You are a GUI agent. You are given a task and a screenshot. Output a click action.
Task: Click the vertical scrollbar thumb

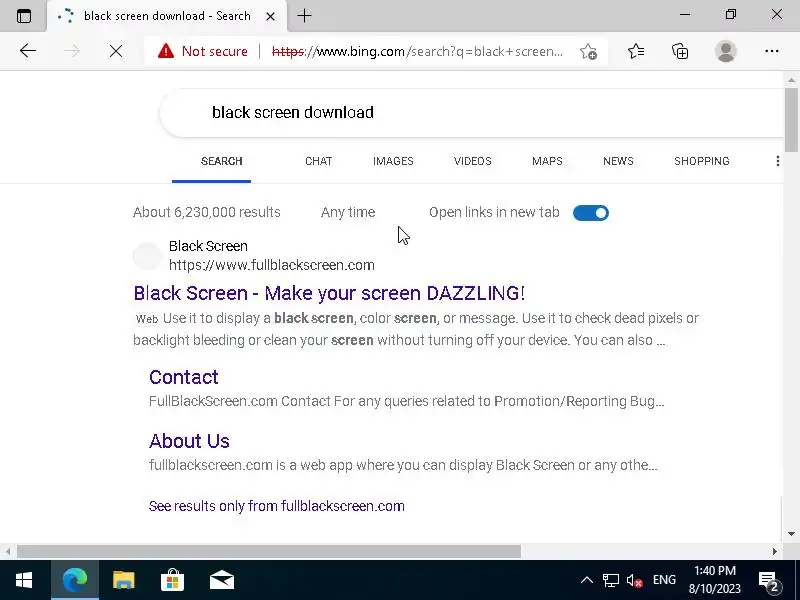tap(791, 120)
